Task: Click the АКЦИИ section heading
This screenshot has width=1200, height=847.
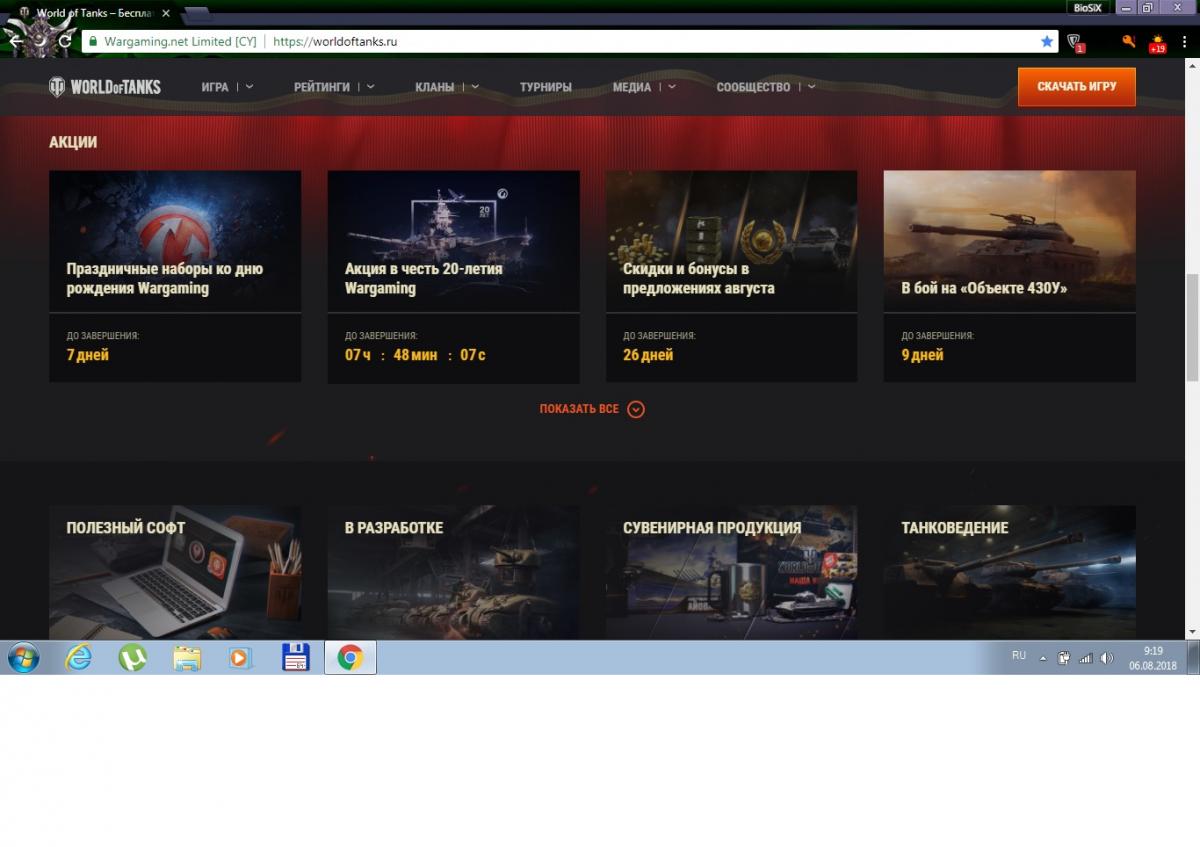Action: [x=73, y=142]
